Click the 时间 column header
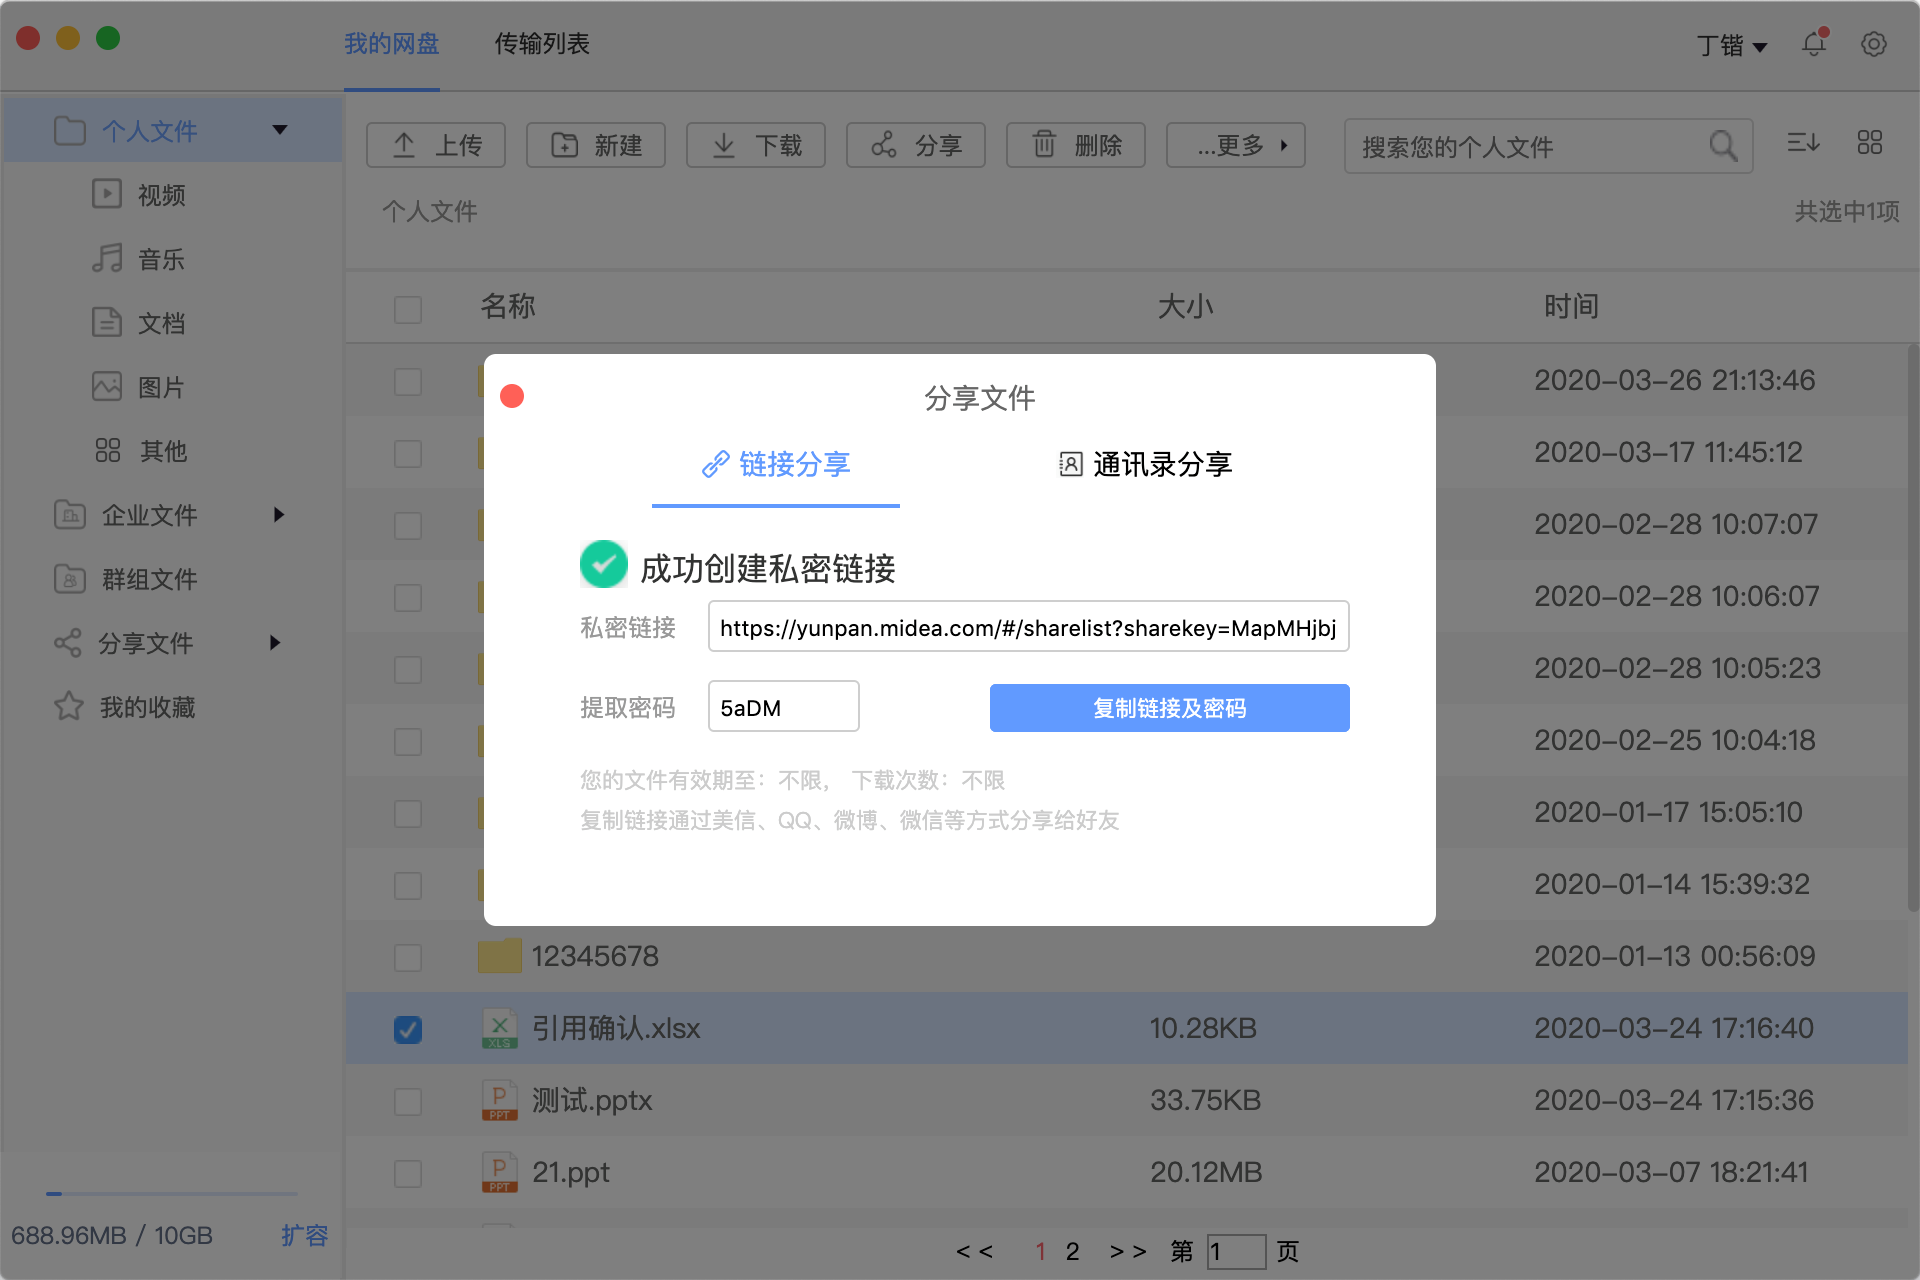 pos(1572,306)
